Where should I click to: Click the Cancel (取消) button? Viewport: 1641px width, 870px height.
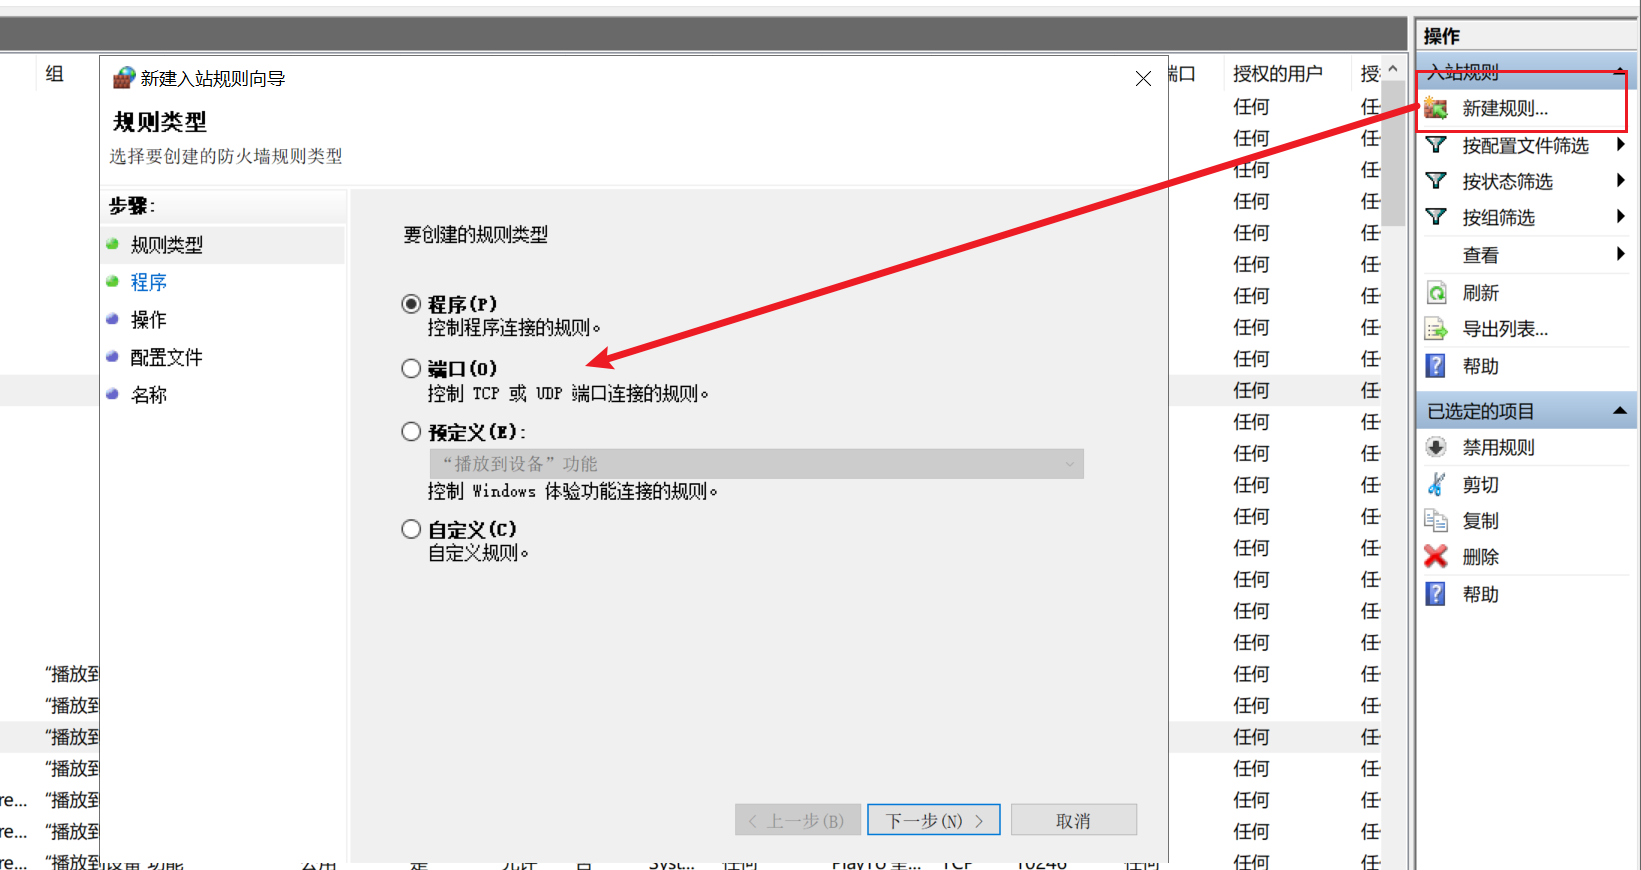(1073, 820)
